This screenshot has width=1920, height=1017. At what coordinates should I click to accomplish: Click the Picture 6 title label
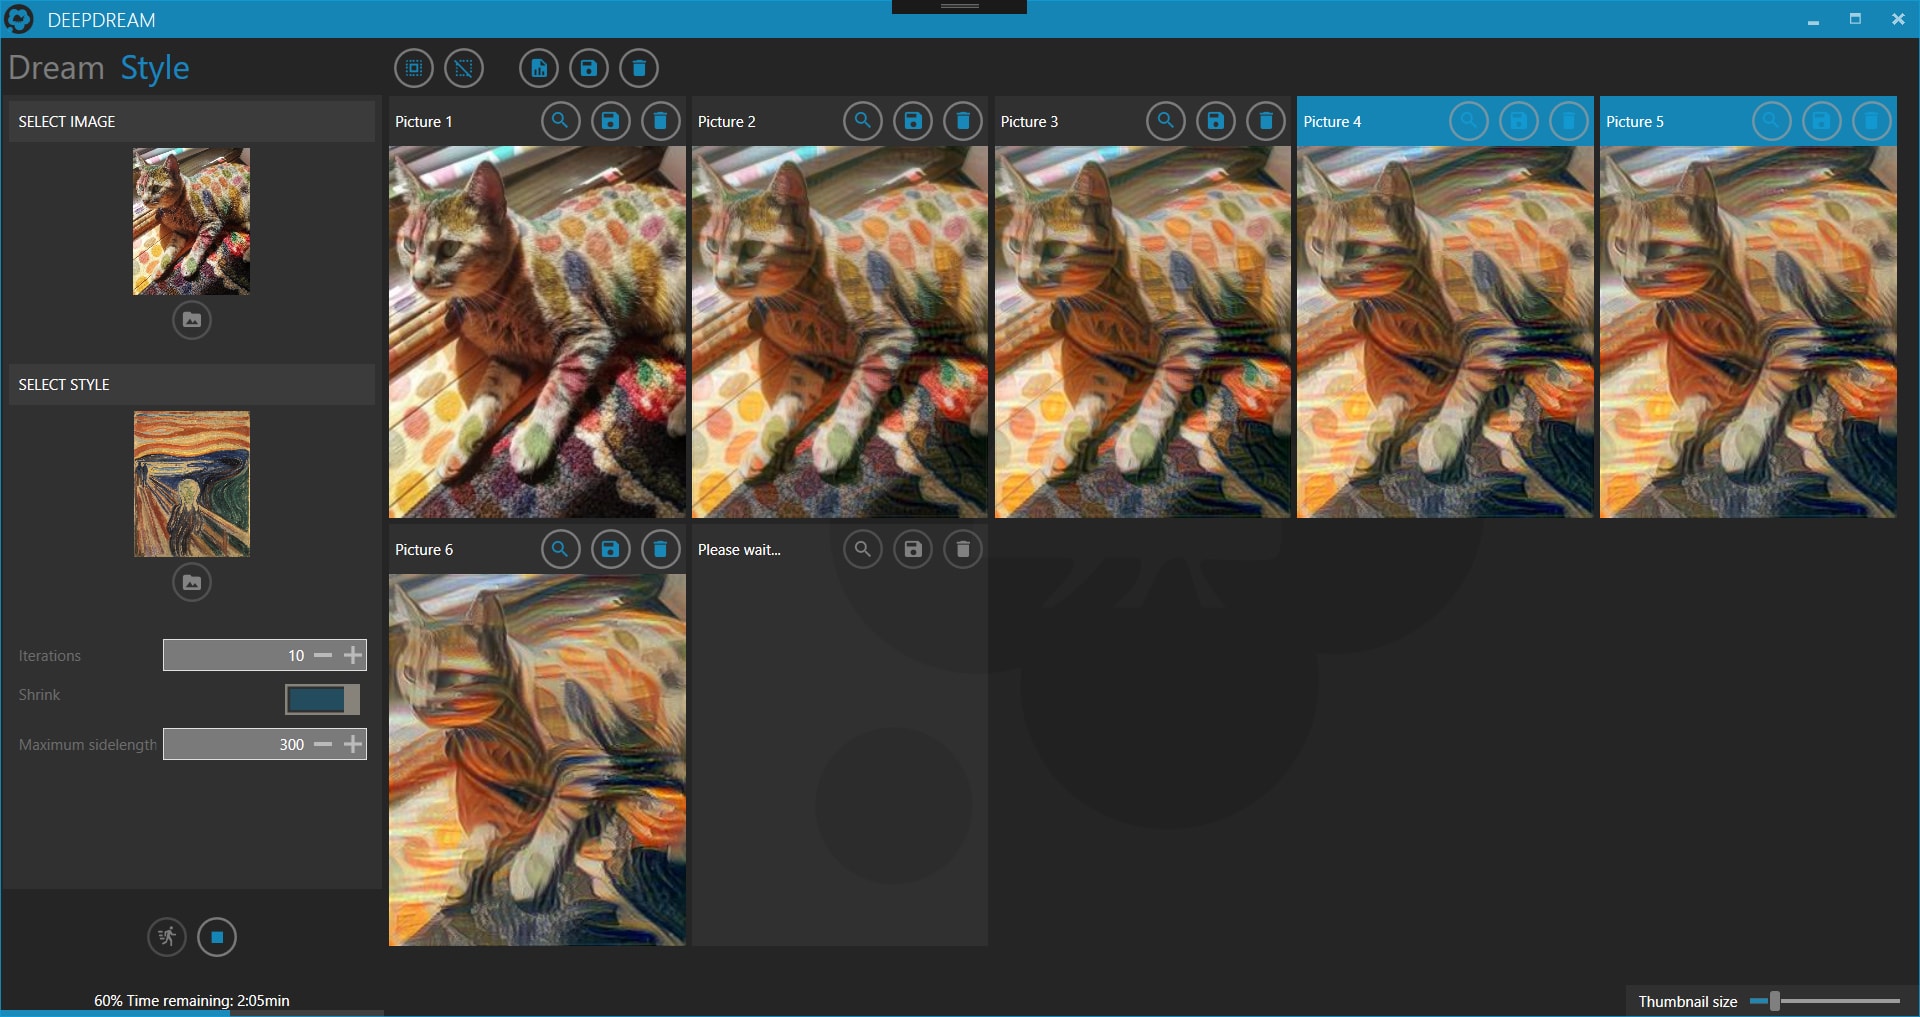point(424,549)
